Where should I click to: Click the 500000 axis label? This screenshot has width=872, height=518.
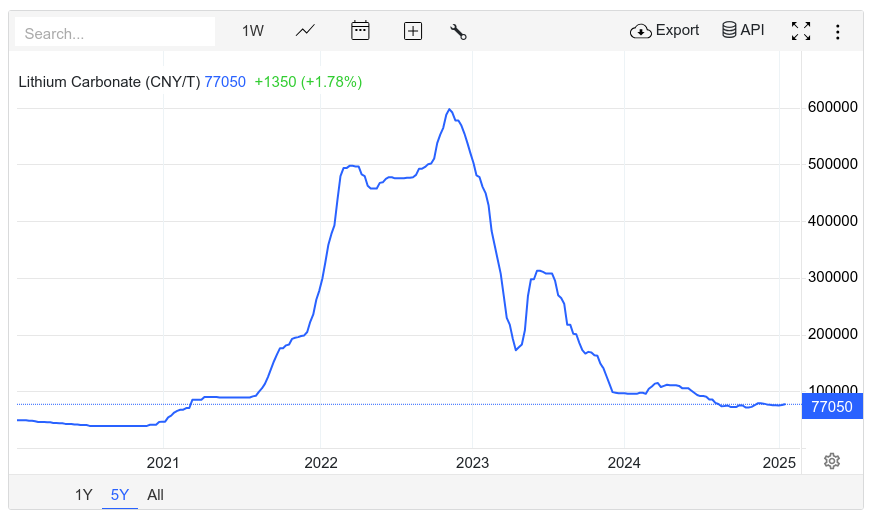[833, 164]
